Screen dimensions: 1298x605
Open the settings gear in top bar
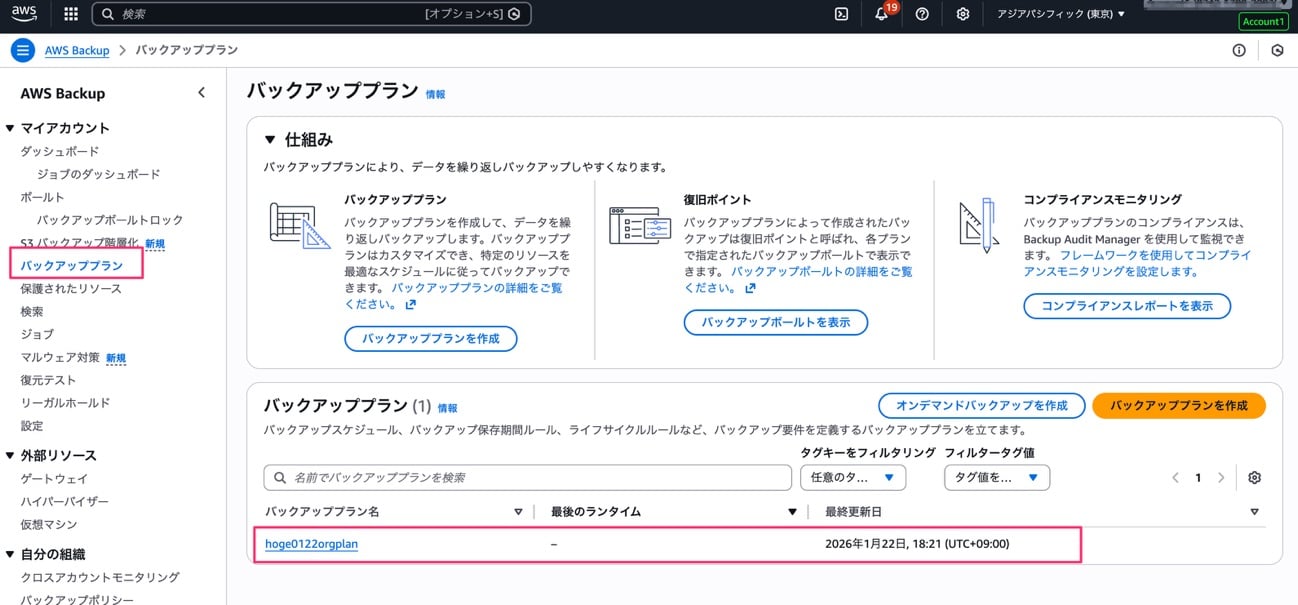(962, 14)
